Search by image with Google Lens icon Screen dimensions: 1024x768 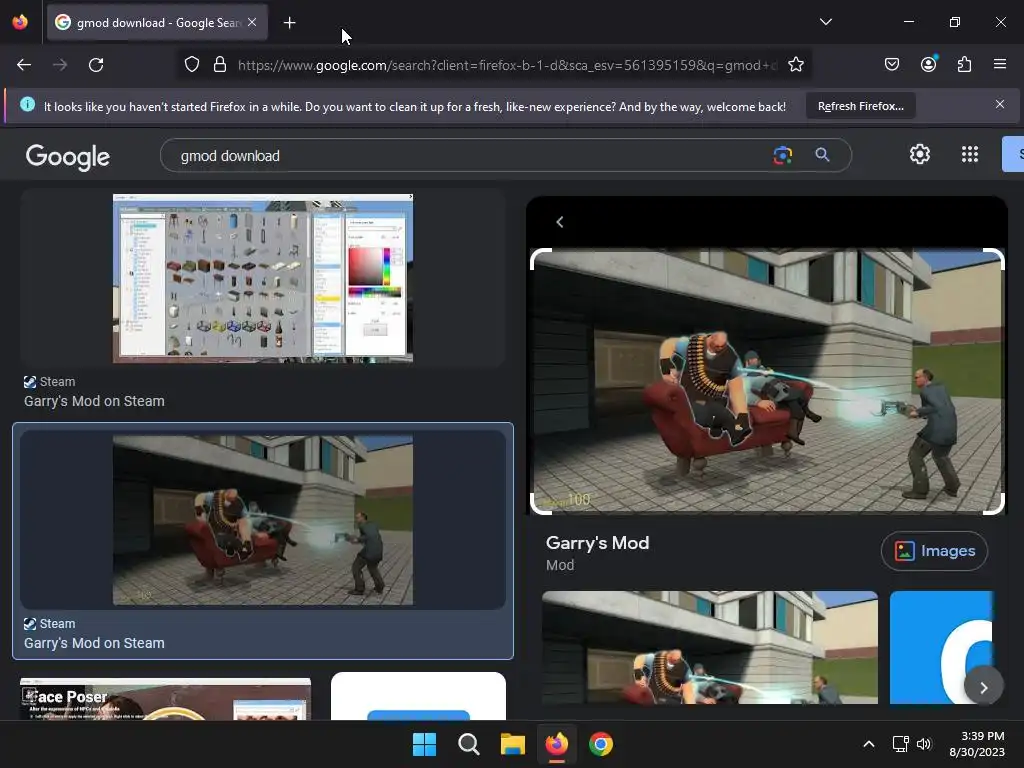pos(782,155)
